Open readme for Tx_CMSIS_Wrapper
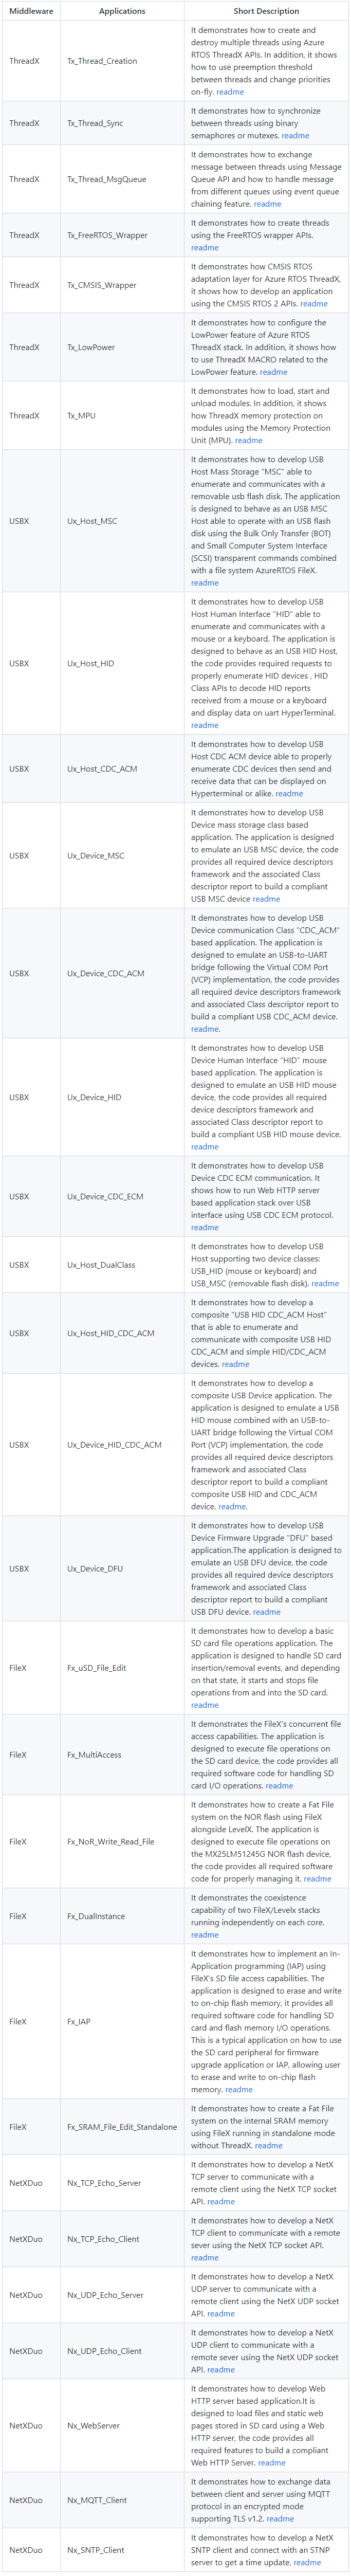Viewport: 351px width, 2576px height. [314, 303]
